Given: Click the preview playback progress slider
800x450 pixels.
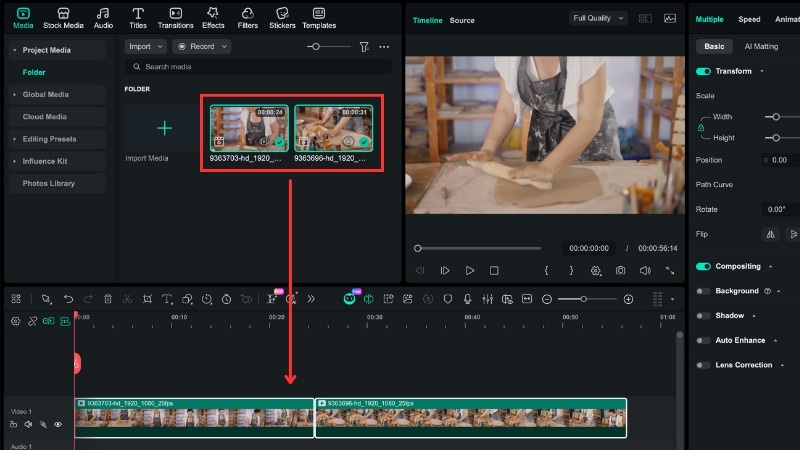Looking at the screenshot, I should click(x=477, y=248).
